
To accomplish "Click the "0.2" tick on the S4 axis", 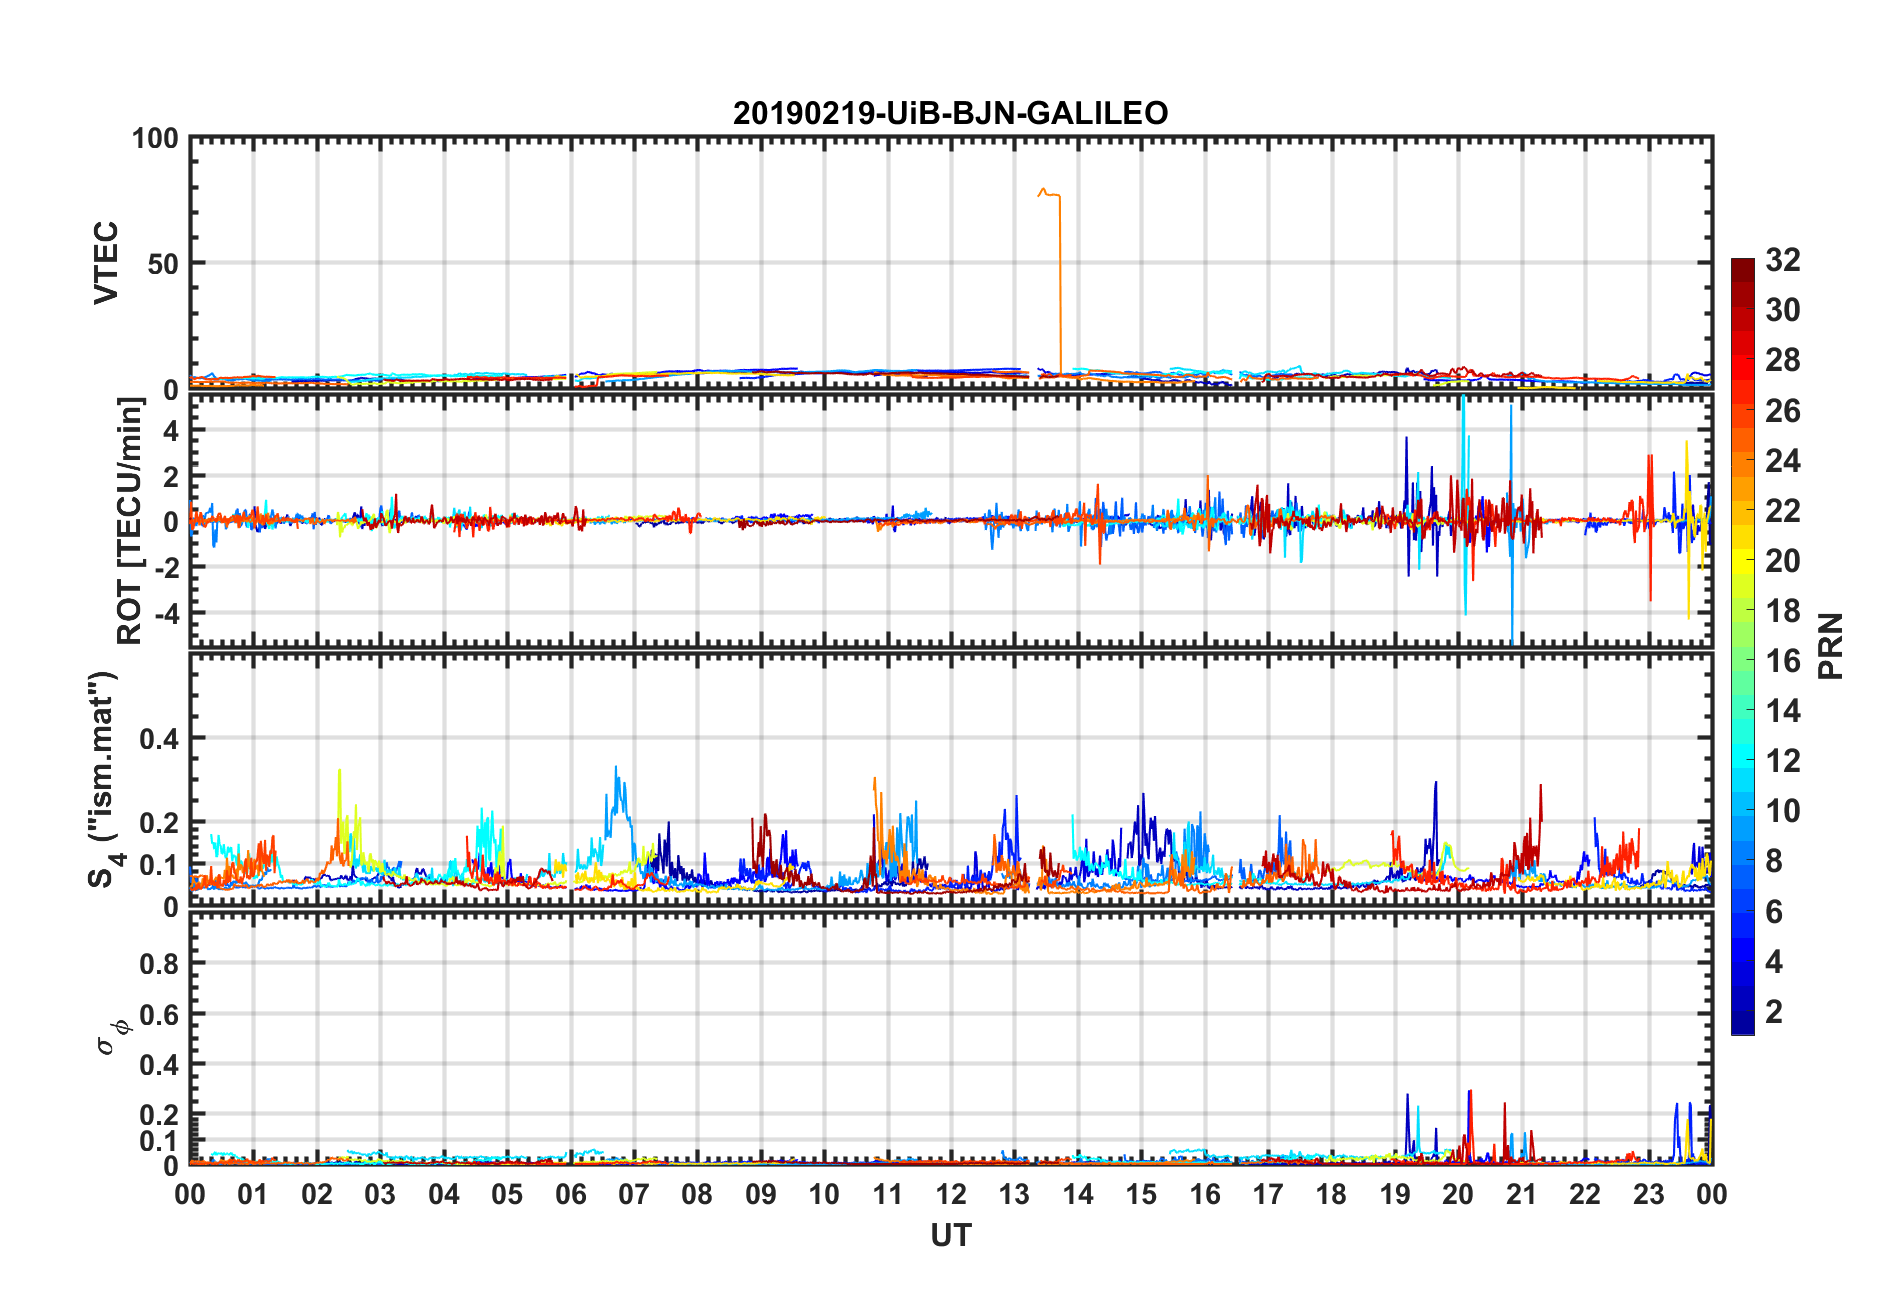I will coord(159,824).
